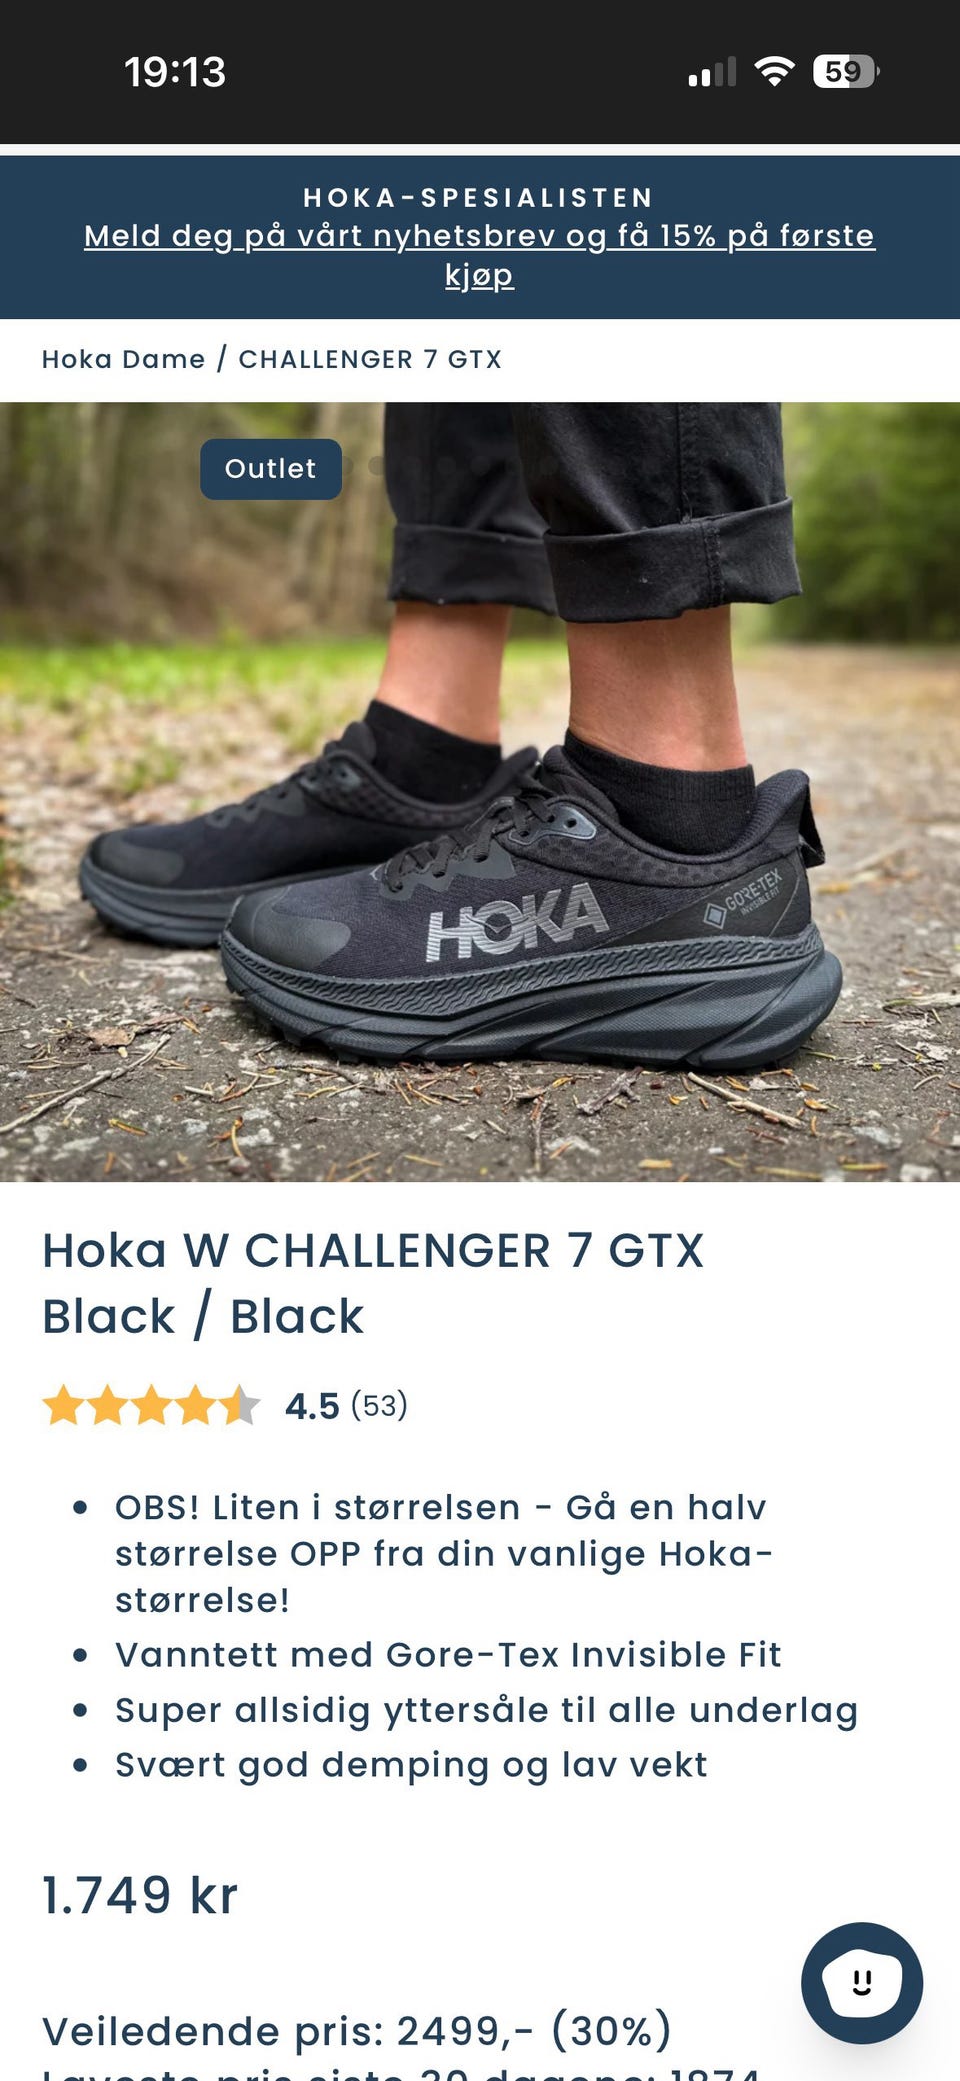The height and width of the screenshot is (2081, 960).
Task: Open the newsletter signup 15% offer link
Action: pos(479,254)
